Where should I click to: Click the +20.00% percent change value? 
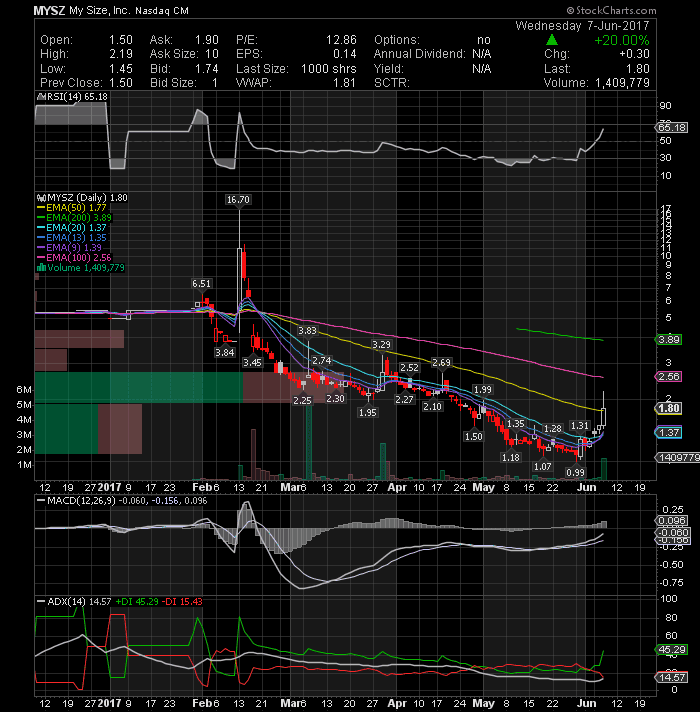click(x=621, y=40)
